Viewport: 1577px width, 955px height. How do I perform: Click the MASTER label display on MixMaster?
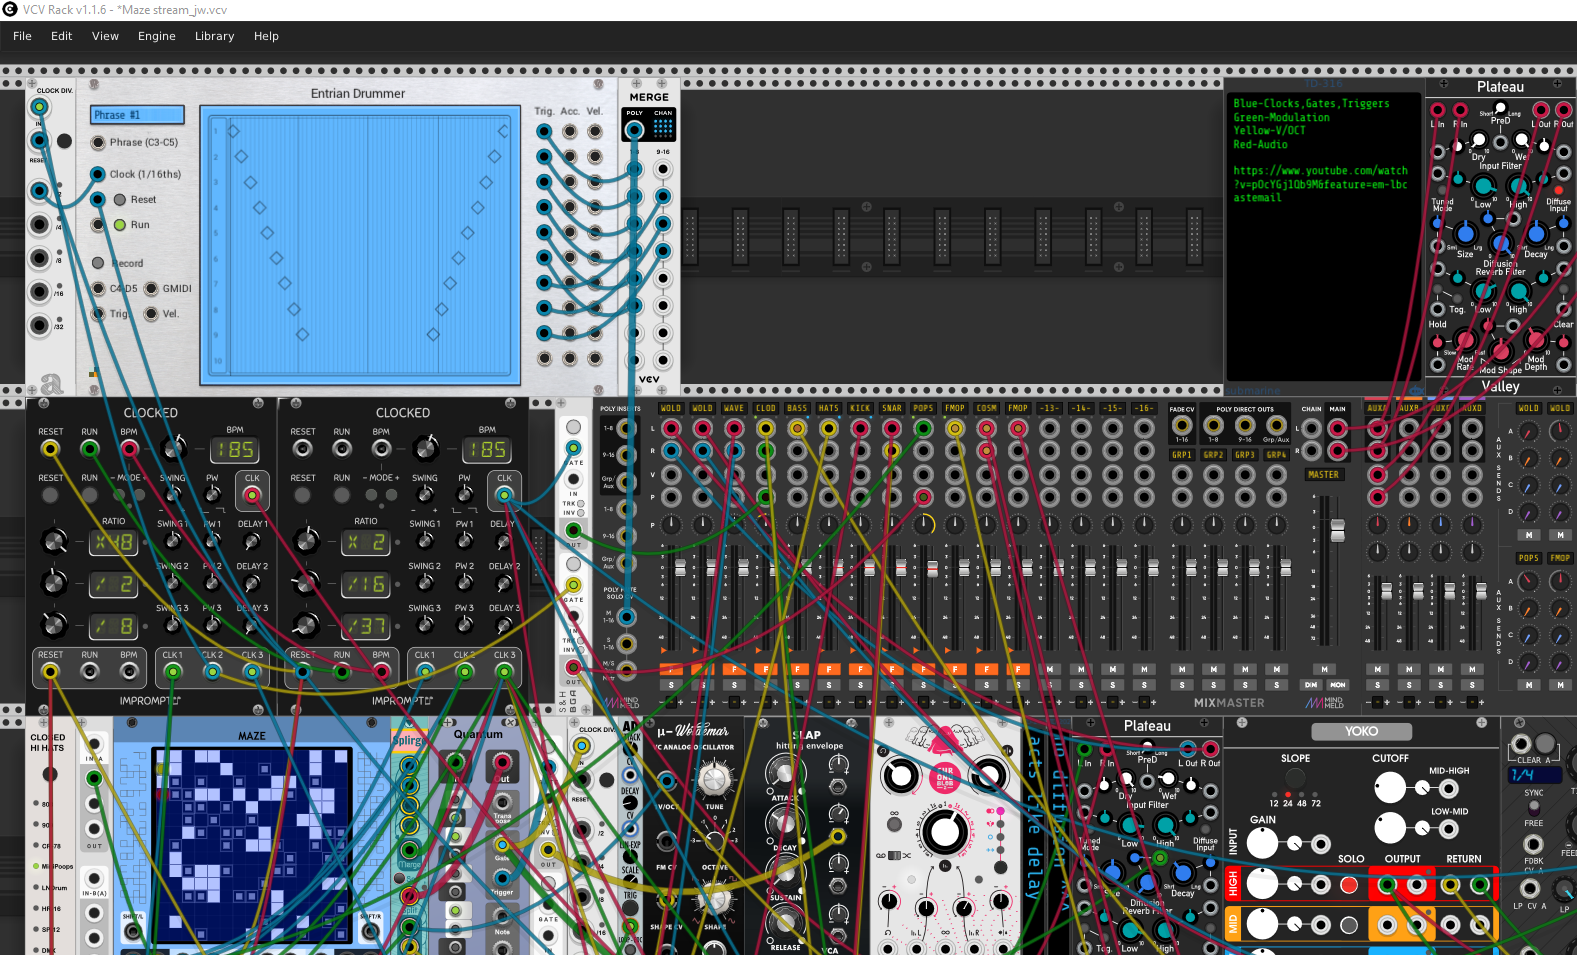1323,475
